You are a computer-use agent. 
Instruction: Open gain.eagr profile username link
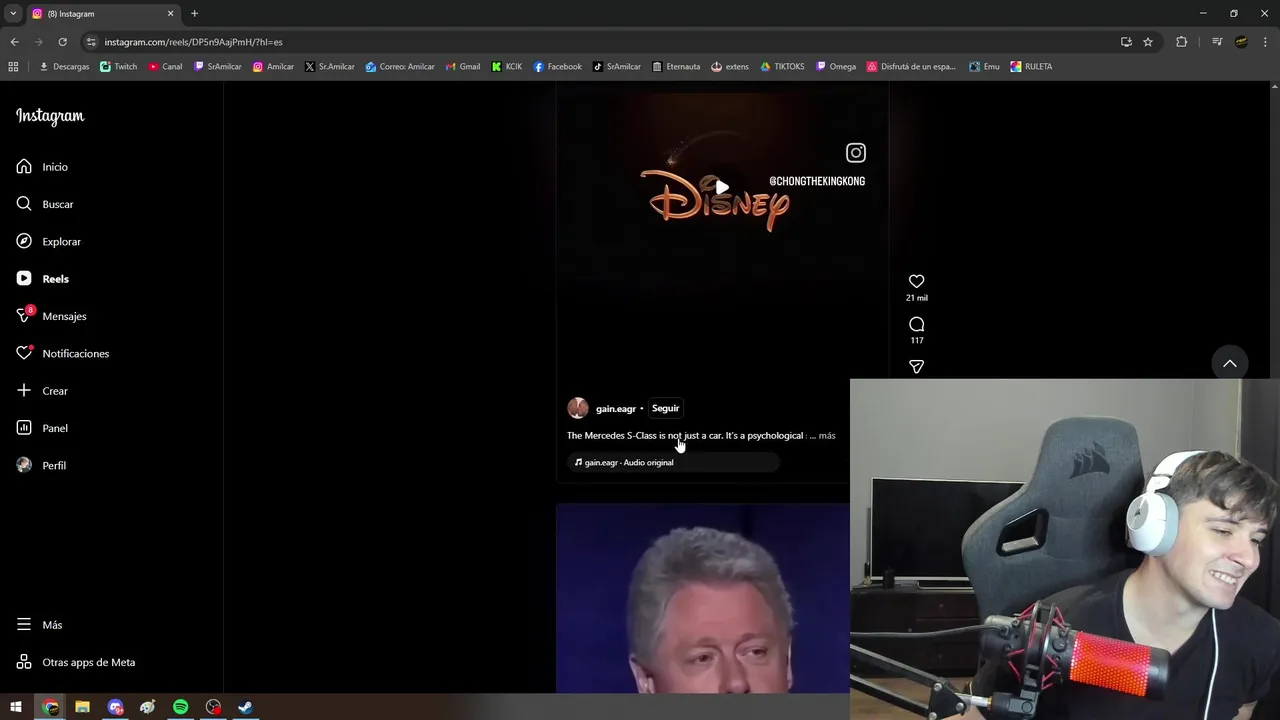[x=616, y=409]
